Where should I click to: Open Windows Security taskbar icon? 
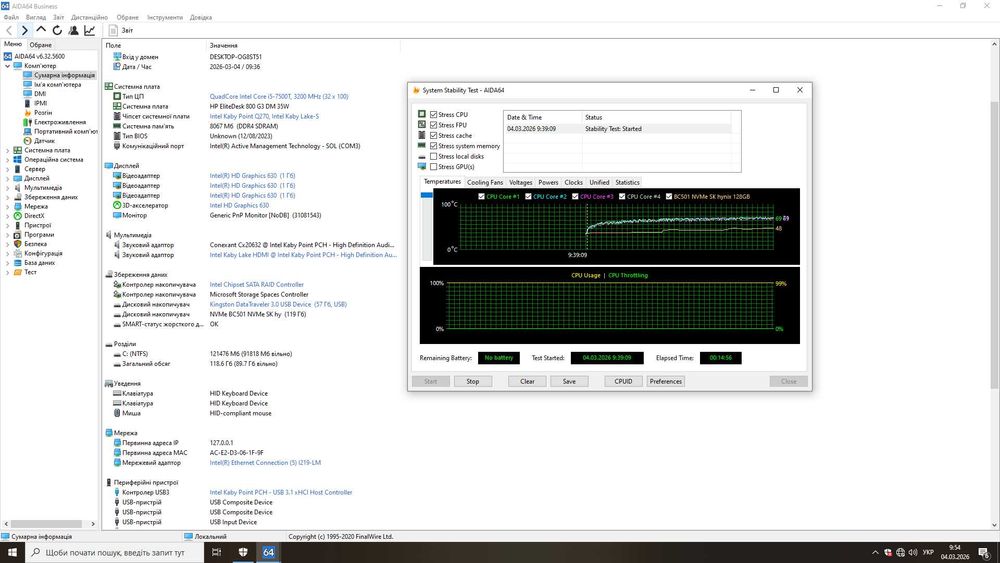click(243, 552)
